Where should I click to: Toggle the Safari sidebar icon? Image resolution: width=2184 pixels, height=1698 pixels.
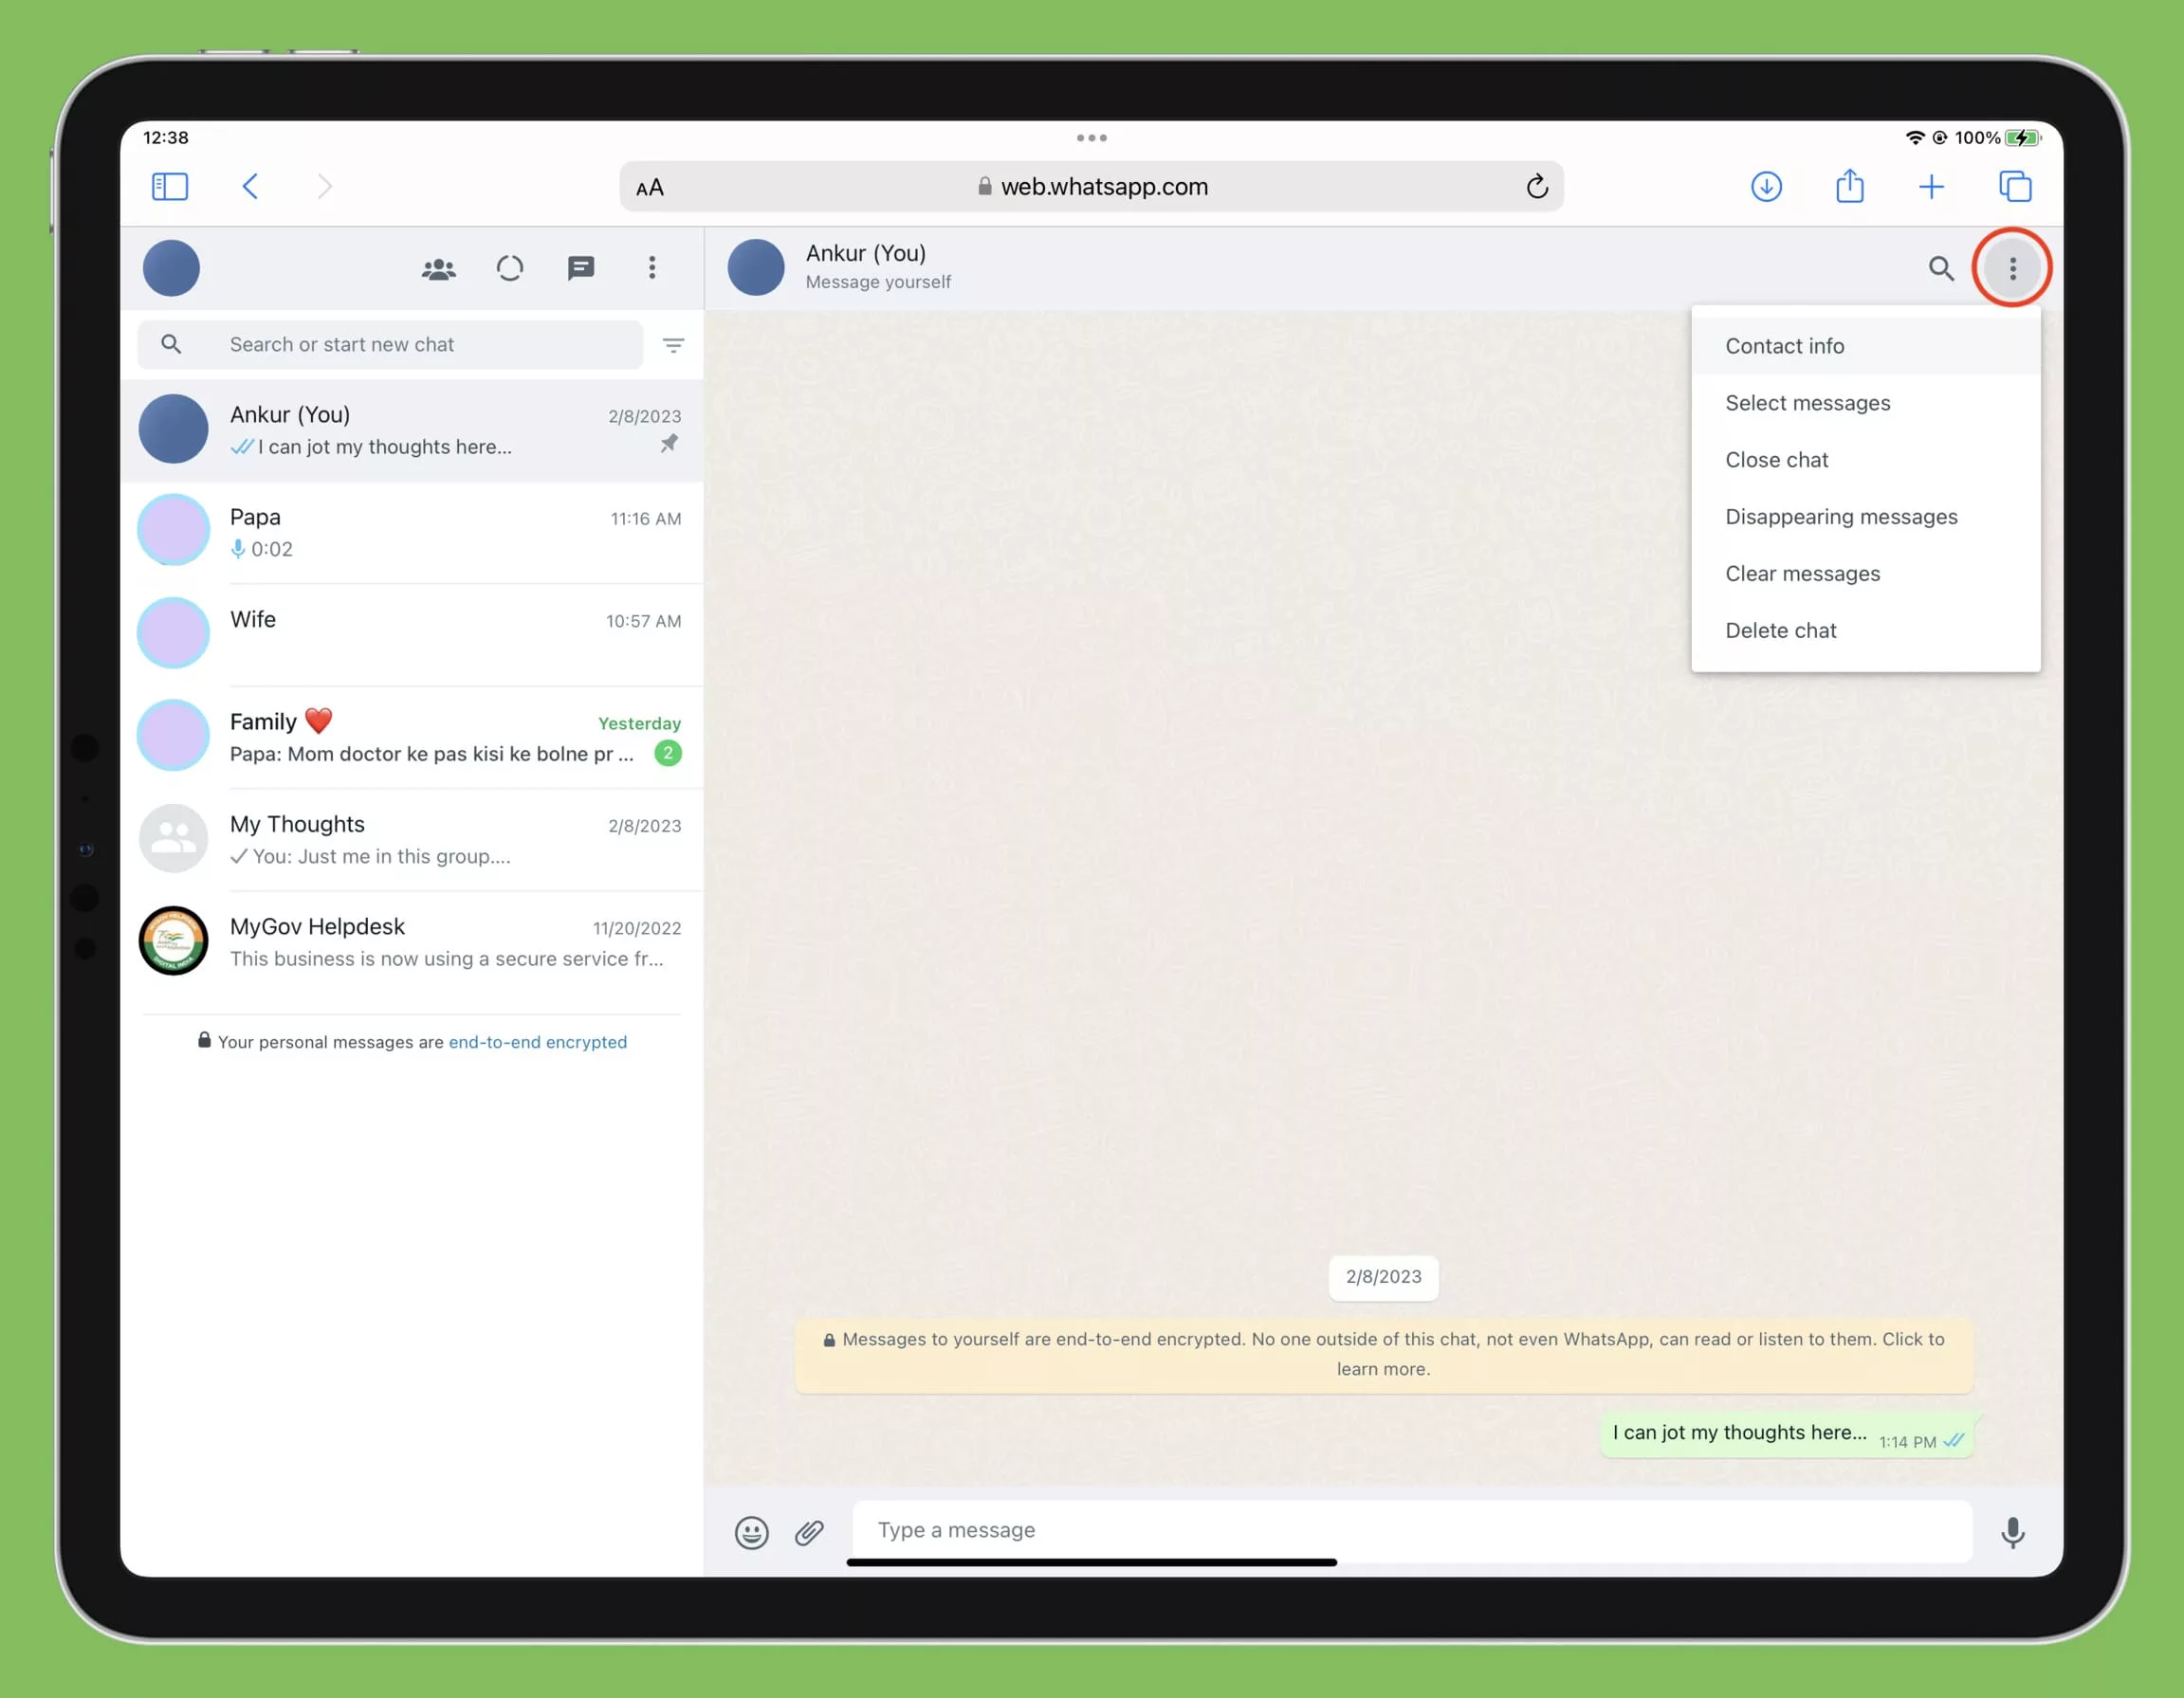pos(170,186)
